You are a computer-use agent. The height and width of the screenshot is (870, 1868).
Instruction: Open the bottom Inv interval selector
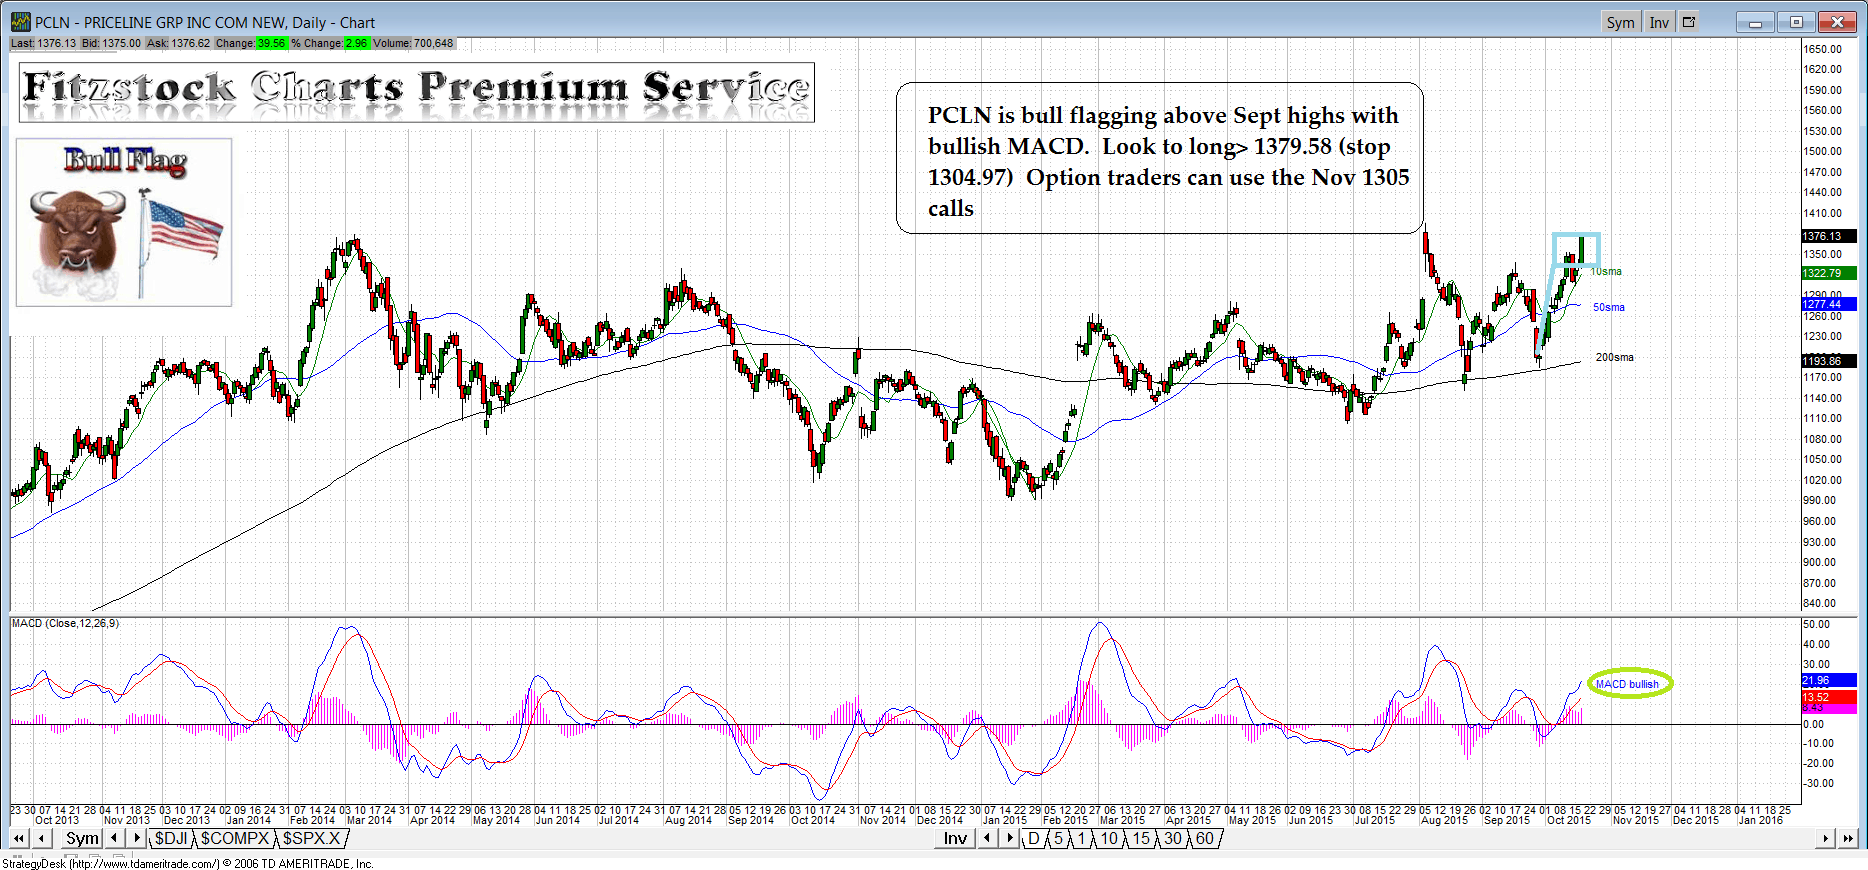[x=955, y=838]
